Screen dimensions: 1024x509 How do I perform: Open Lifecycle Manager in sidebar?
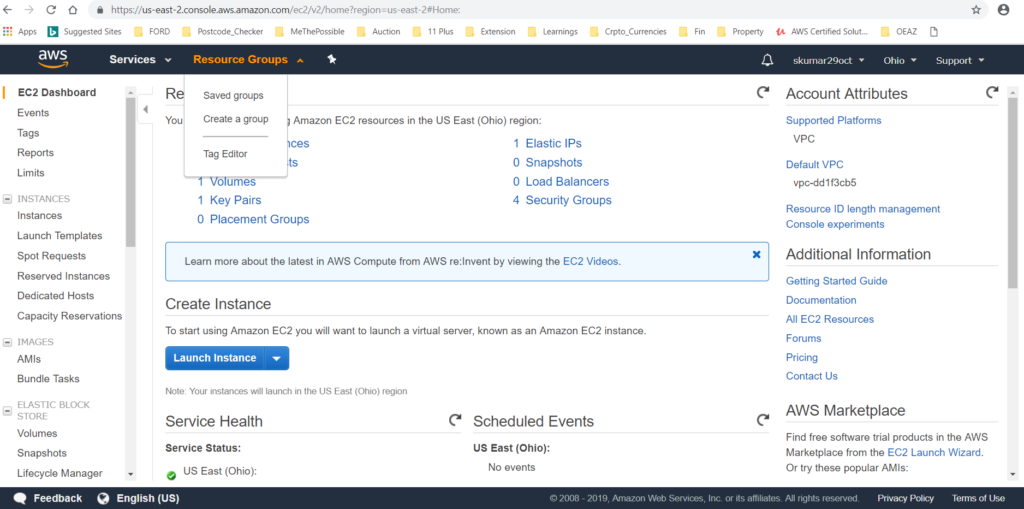coord(59,474)
